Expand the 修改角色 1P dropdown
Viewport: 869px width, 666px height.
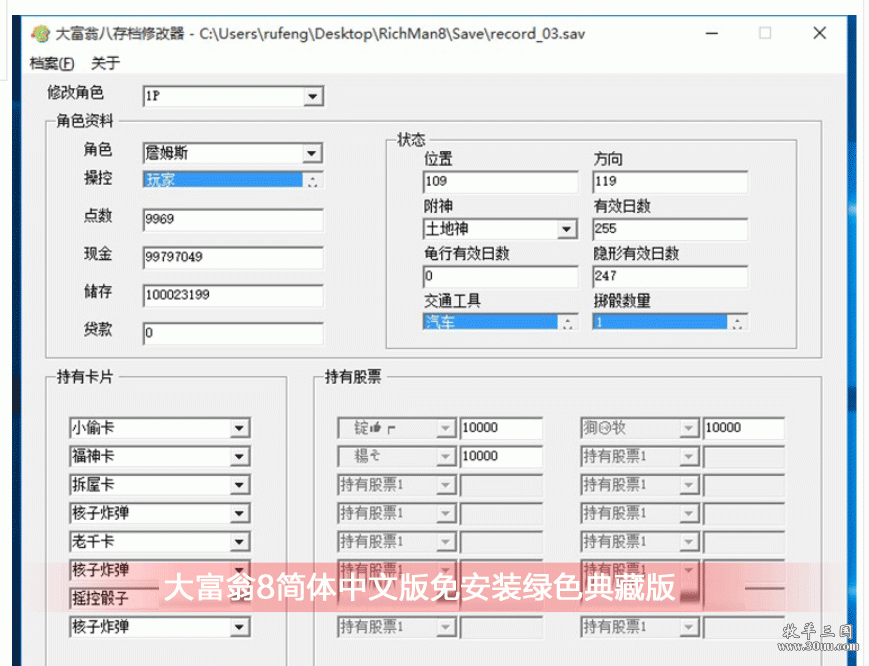(313, 96)
